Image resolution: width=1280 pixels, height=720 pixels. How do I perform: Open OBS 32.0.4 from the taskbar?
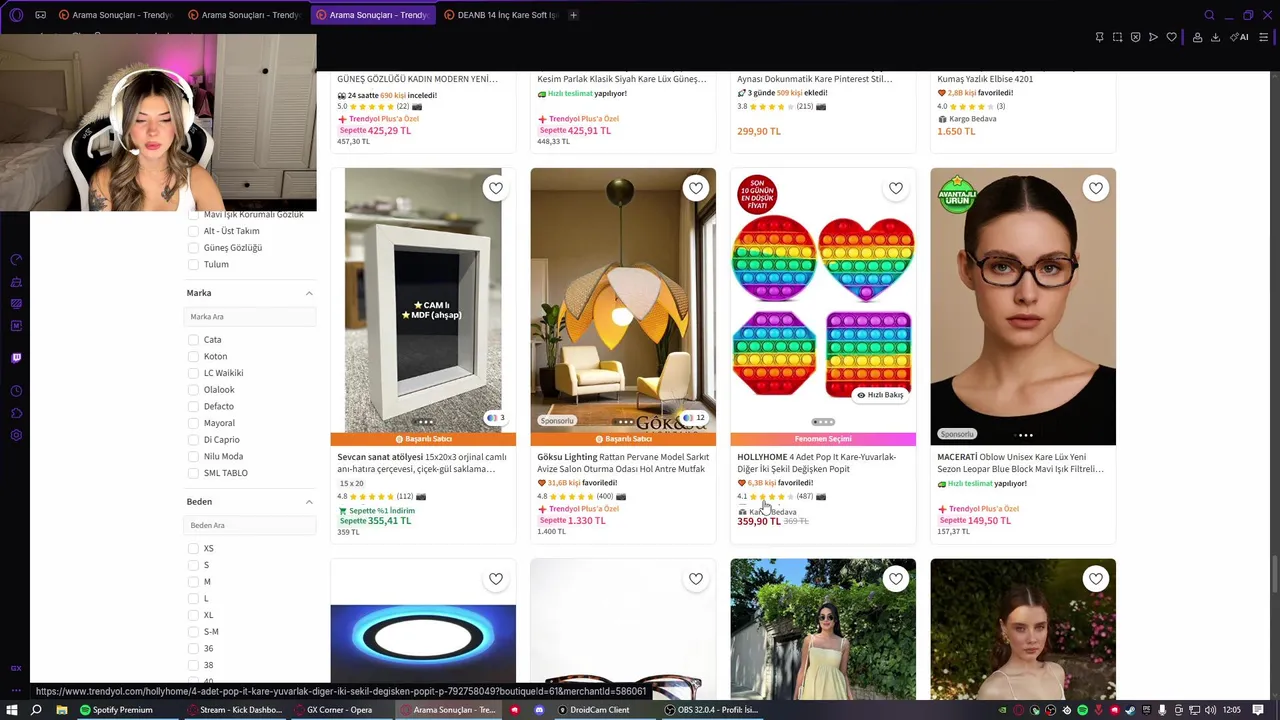click(x=712, y=710)
